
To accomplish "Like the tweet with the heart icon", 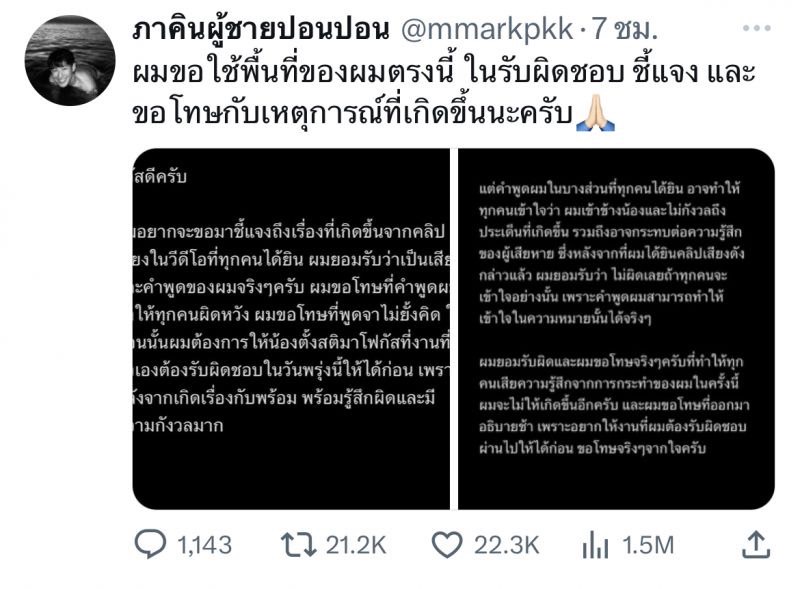I will click(x=447, y=545).
